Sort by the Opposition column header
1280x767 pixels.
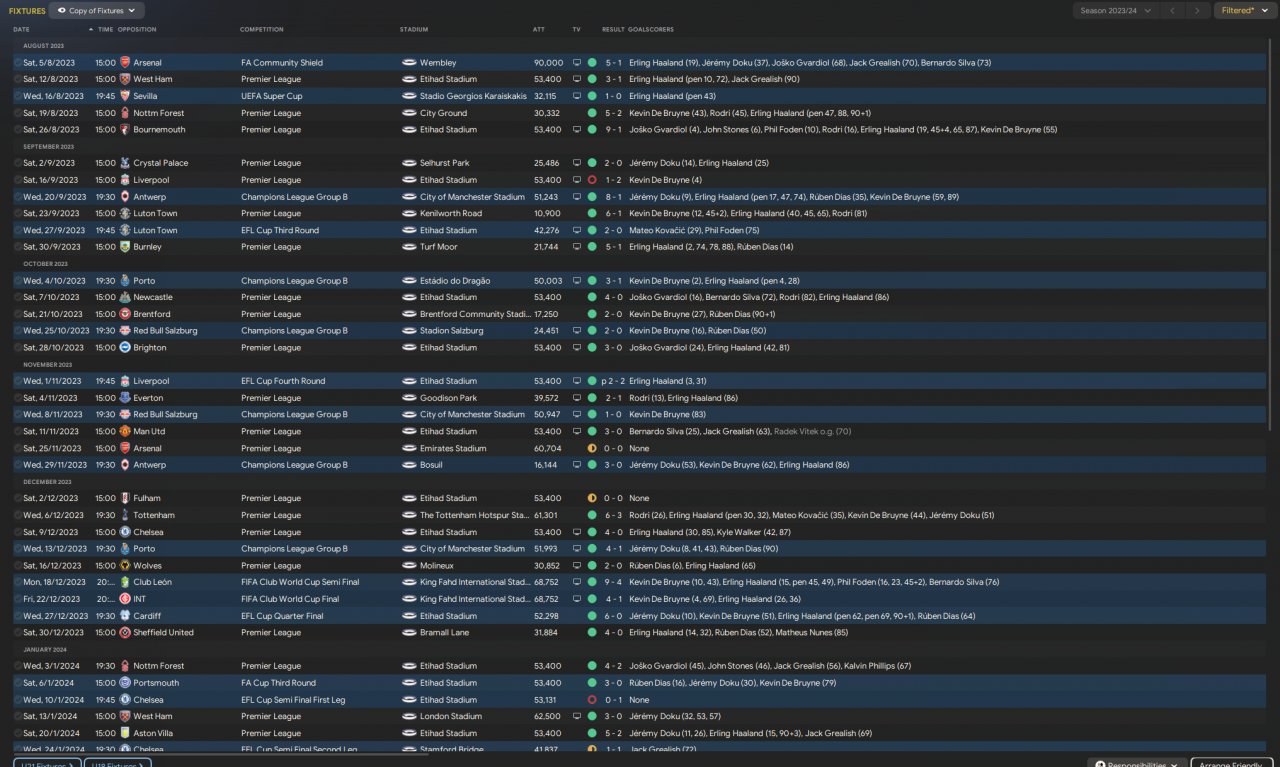pos(137,29)
